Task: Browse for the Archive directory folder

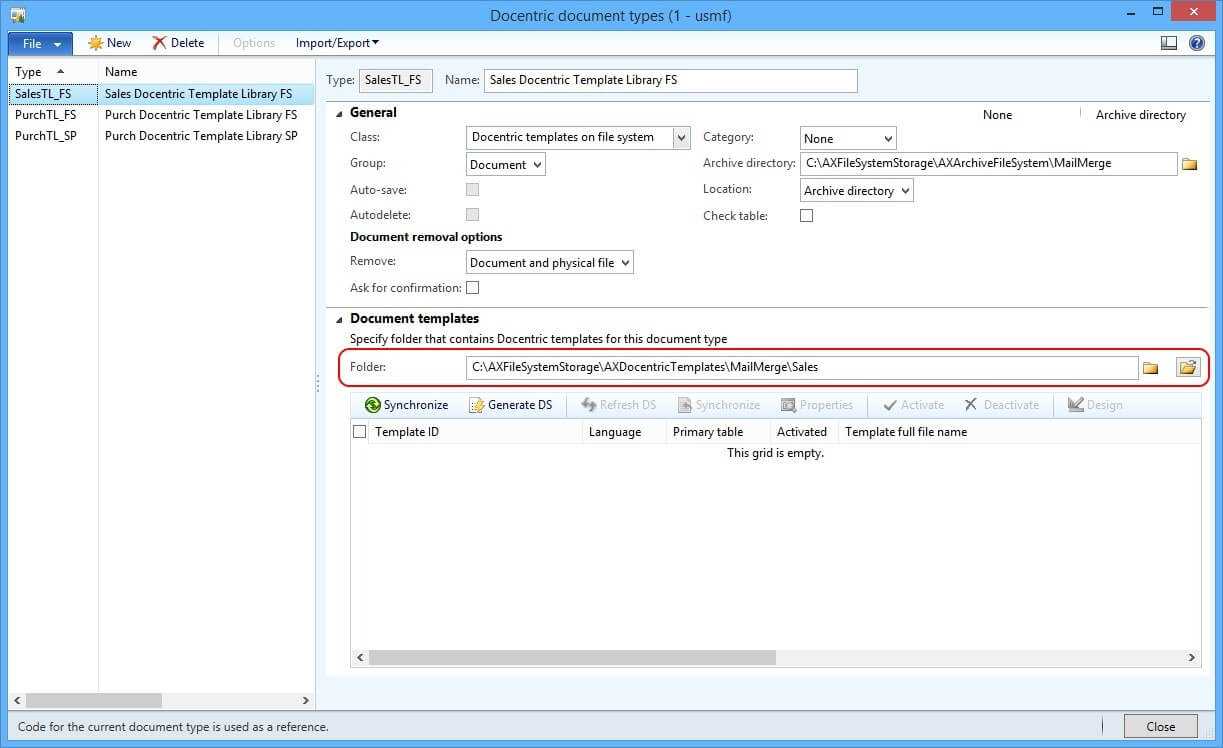Action: pos(1189,164)
